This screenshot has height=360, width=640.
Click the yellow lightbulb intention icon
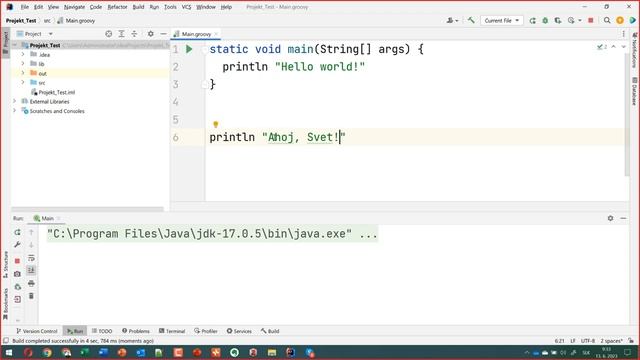pyautogui.click(x=216, y=124)
